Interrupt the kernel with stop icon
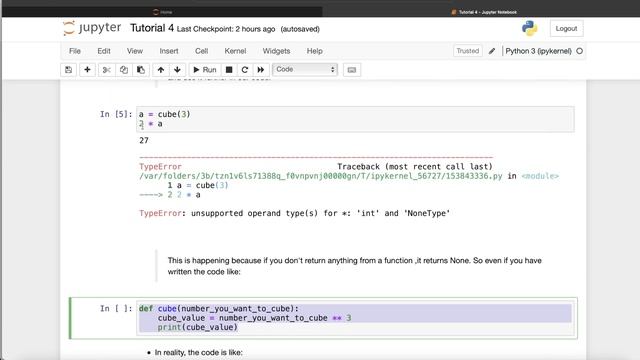 tap(229, 70)
